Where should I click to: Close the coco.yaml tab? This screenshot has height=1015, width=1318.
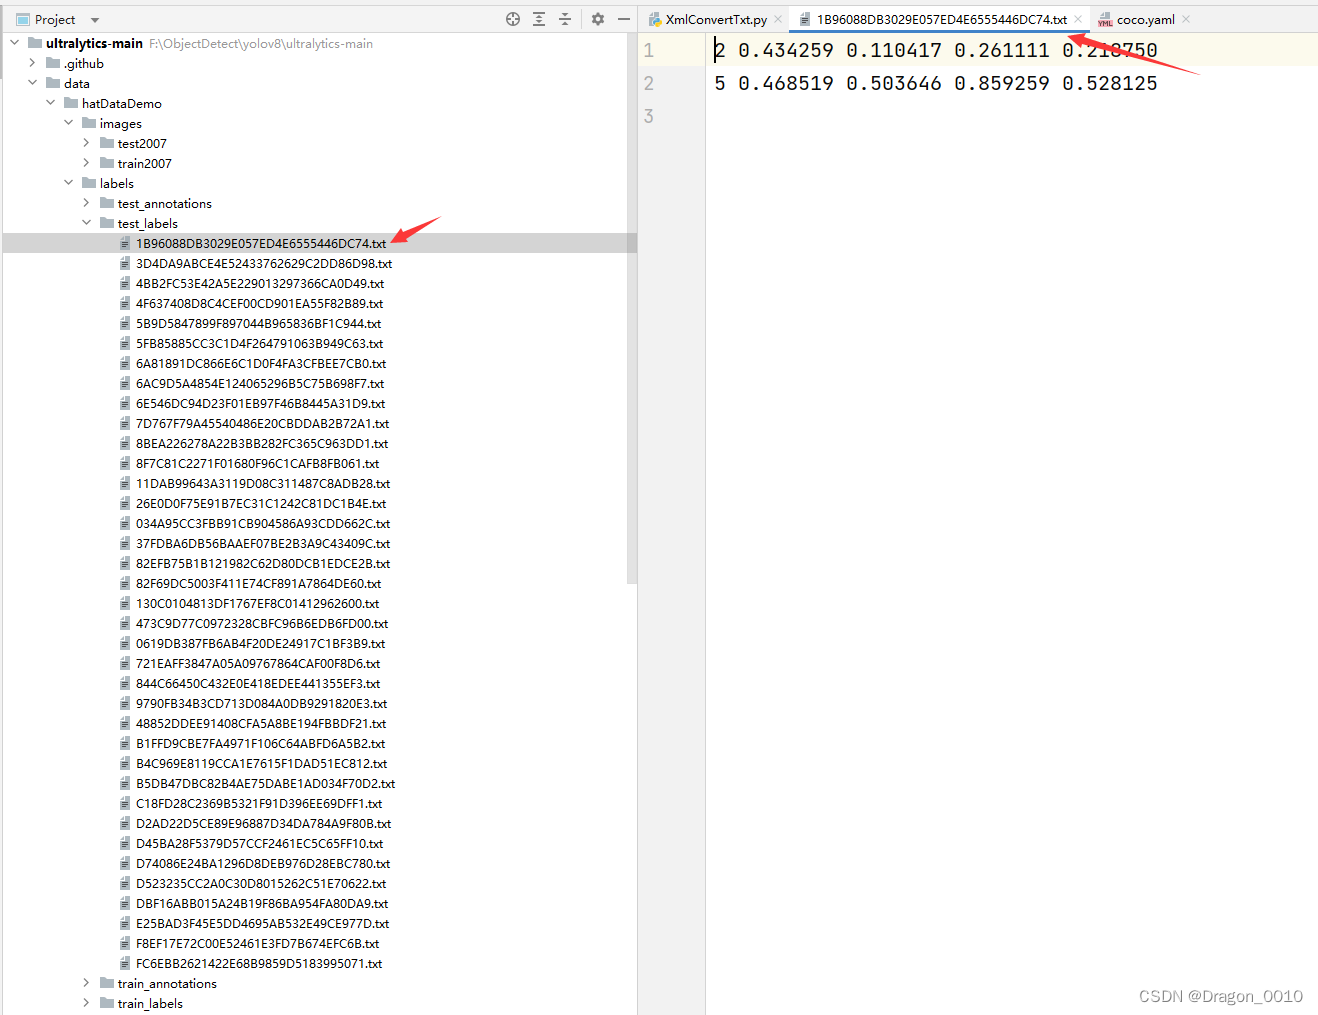pyautogui.click(x=1186, y=19)
